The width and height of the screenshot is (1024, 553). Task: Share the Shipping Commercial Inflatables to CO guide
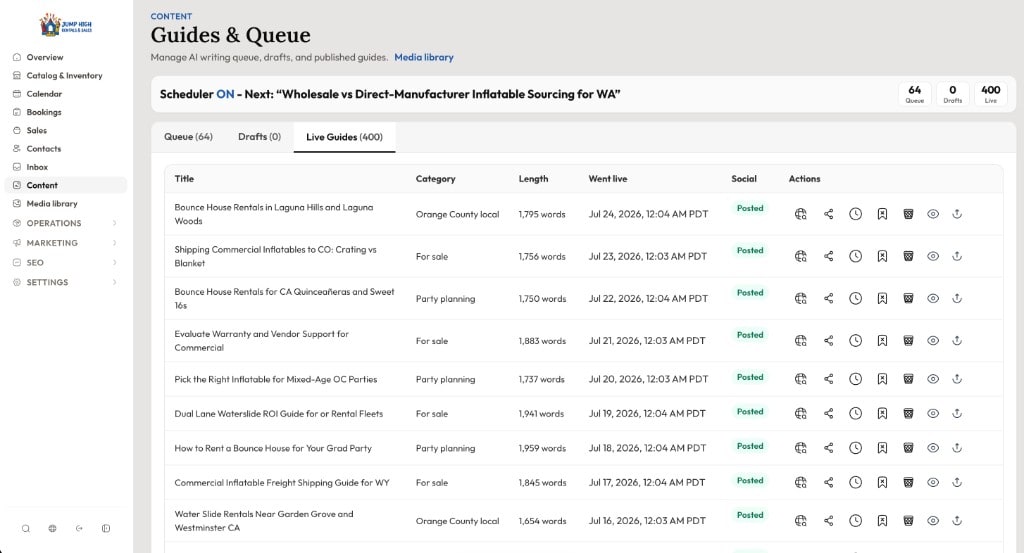(828, 257)
